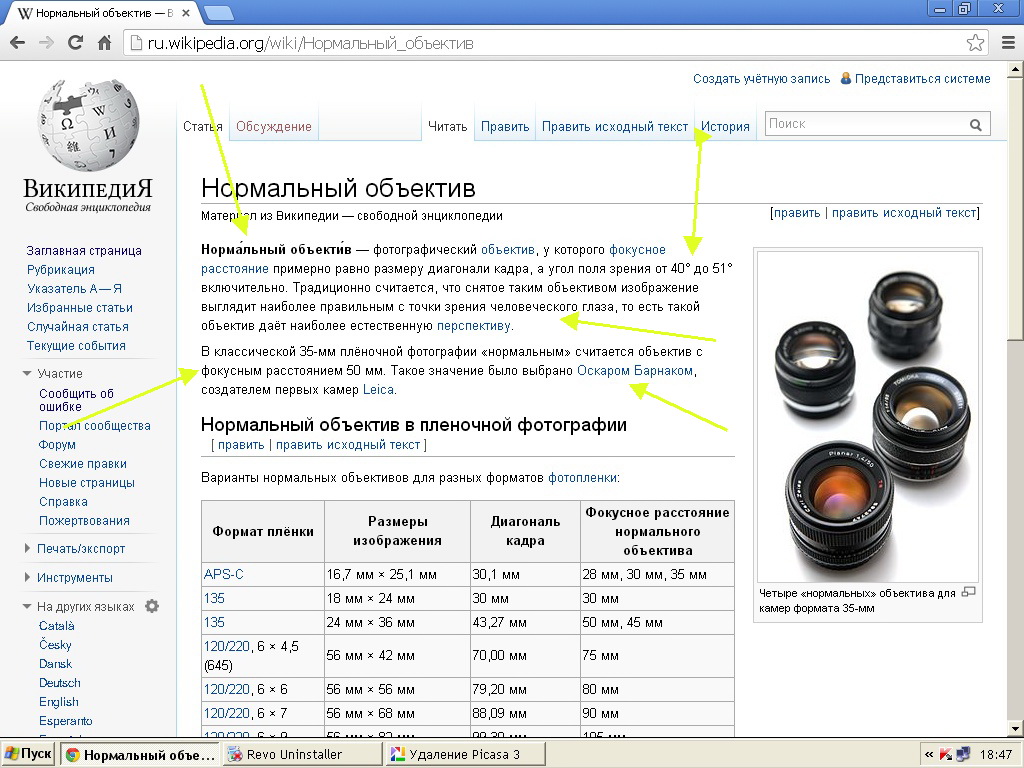Click the address bar URL
Screen dimensions: 1024x768
pos(310,44)
